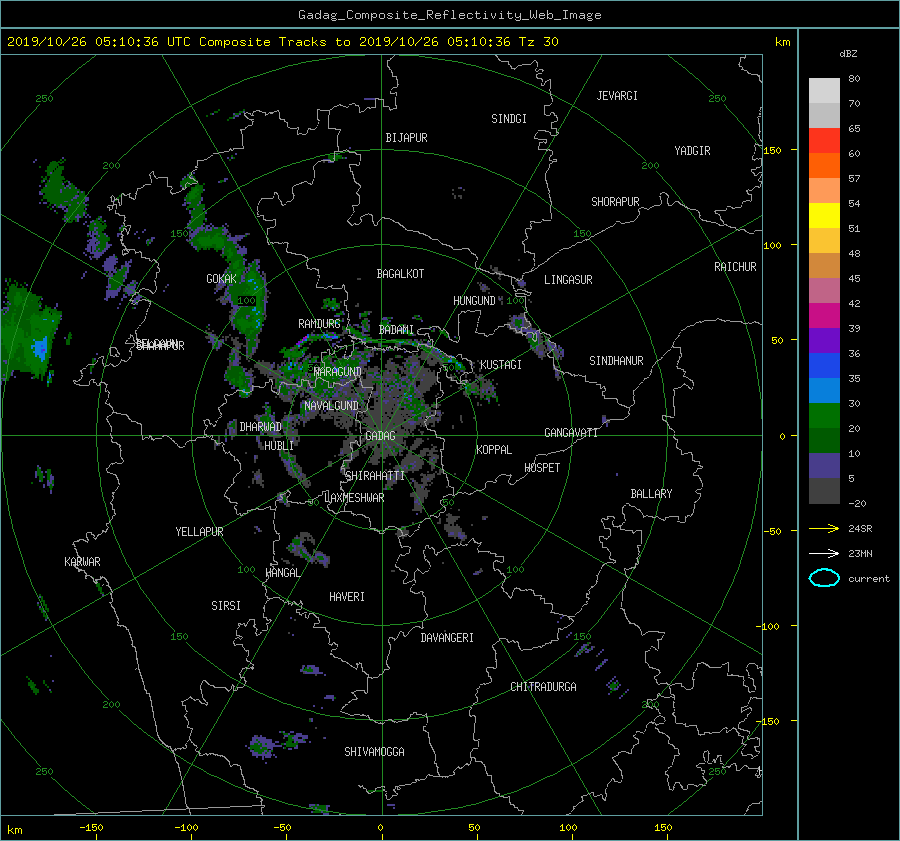Click the white 23MN track arrow in legend

824,553
